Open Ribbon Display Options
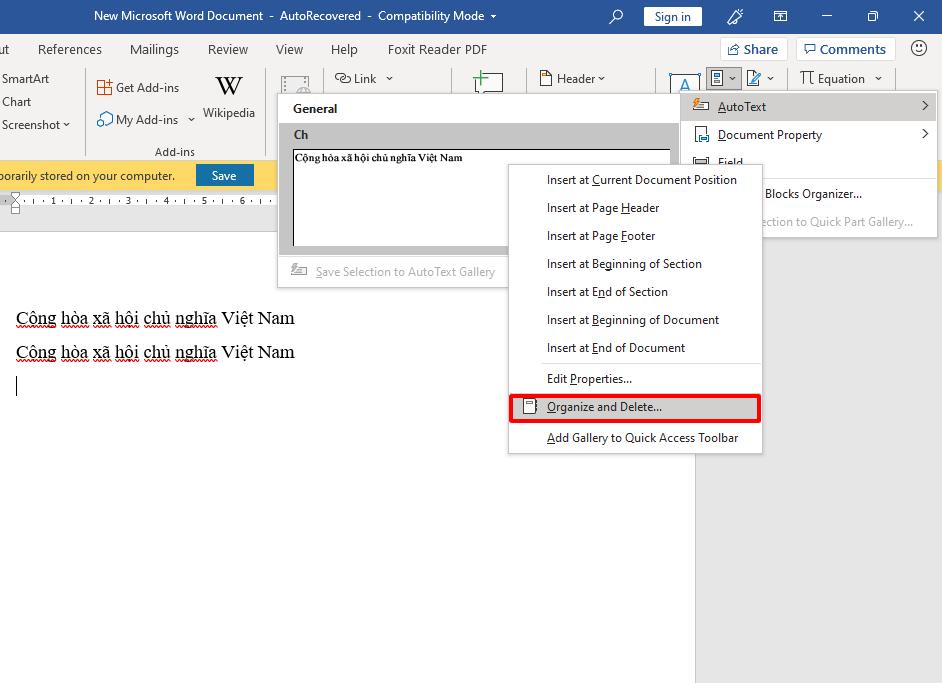 (780, 16)
